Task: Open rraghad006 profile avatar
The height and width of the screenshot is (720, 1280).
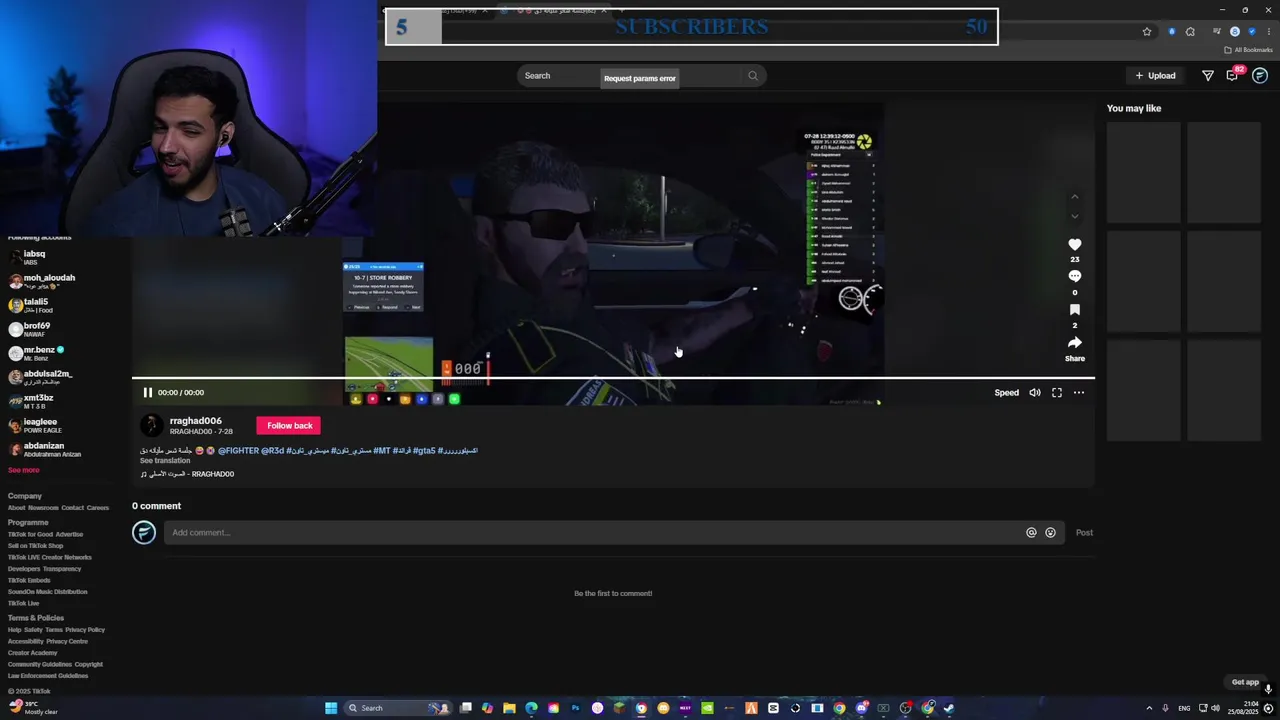Action: click(x=151, y=426)
